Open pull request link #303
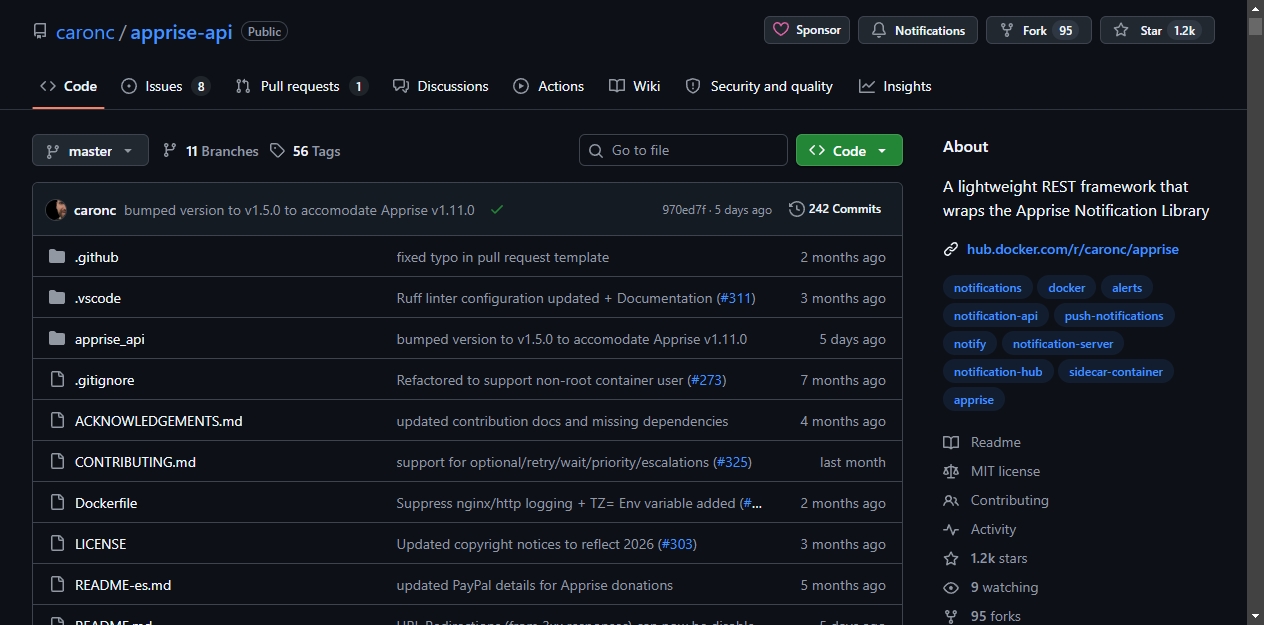Screen dimensions: 1264x625 677,544
